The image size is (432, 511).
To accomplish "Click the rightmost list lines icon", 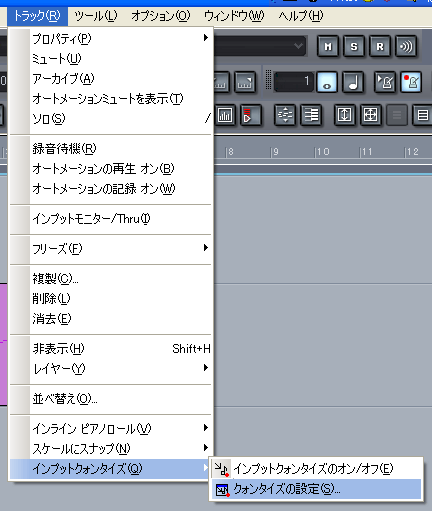I will (x=423, y=115).
